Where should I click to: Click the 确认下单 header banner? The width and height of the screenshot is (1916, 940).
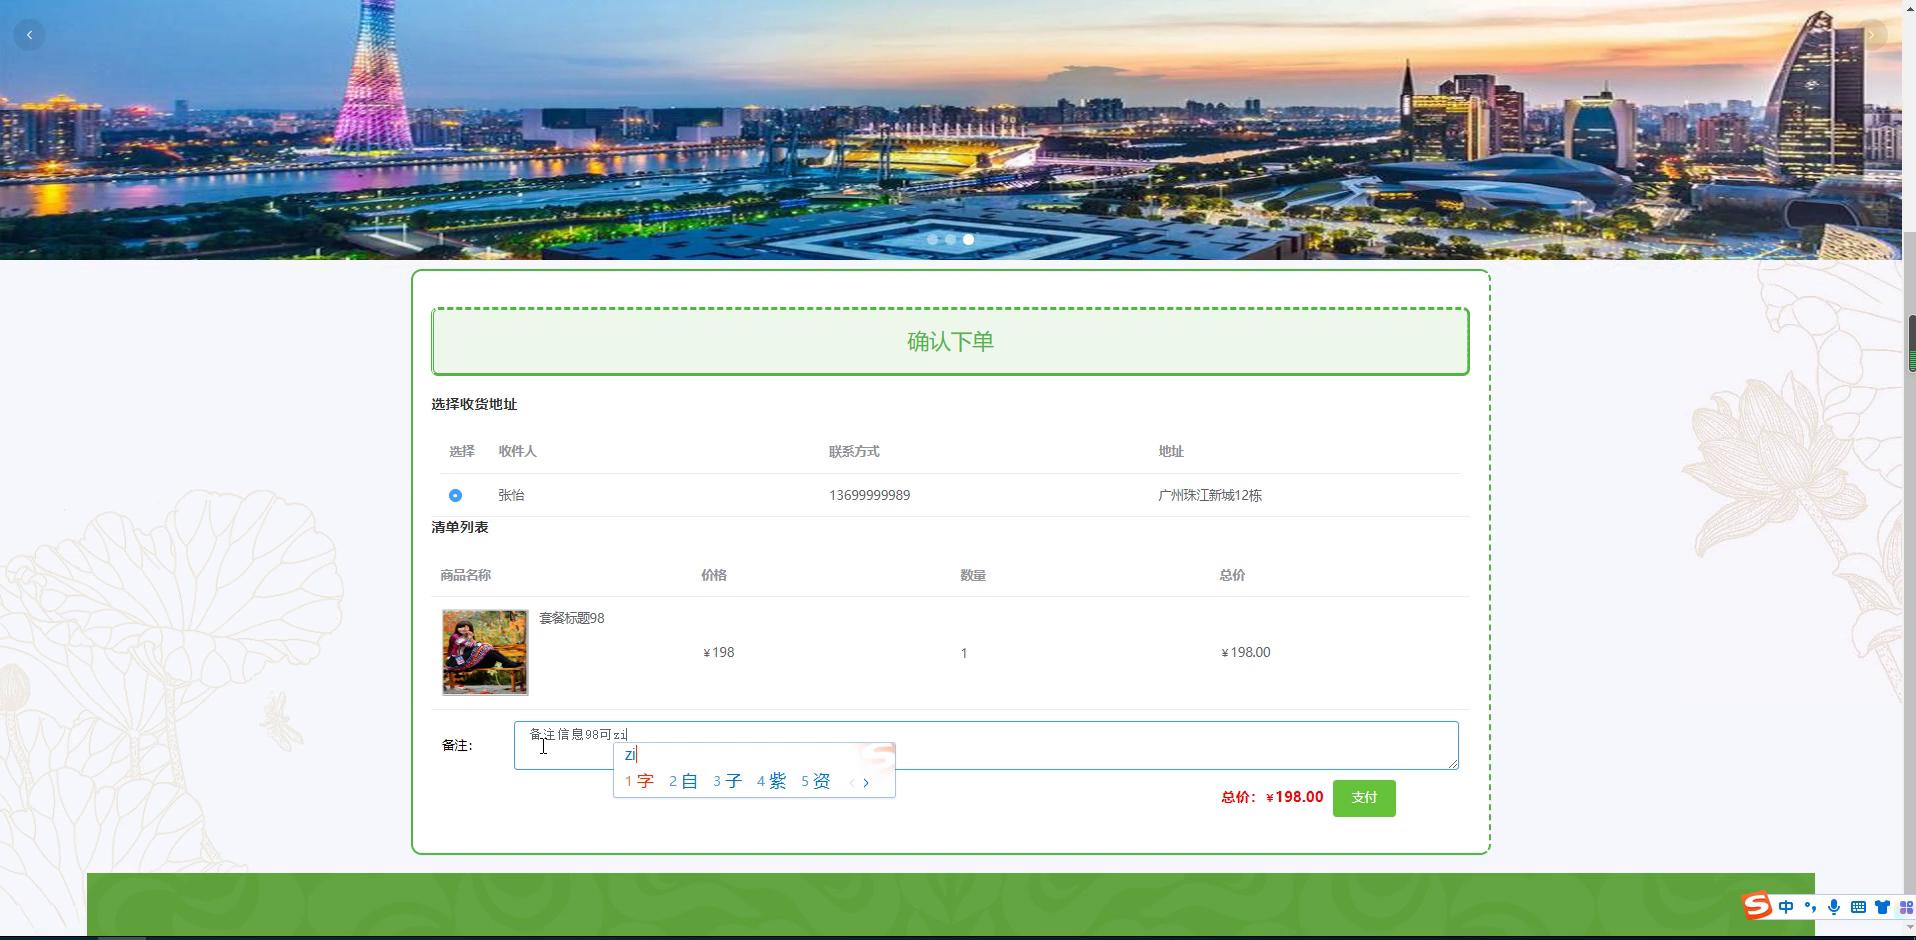(x=950, y=341)
